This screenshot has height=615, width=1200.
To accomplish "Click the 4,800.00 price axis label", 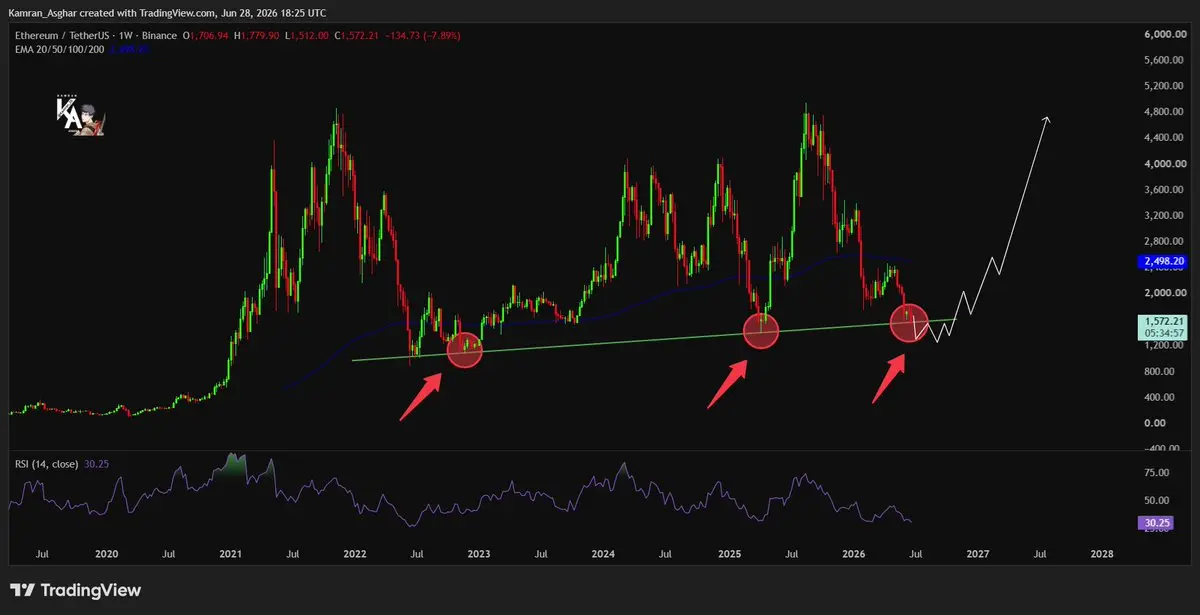I will (x=1163, y=112).
